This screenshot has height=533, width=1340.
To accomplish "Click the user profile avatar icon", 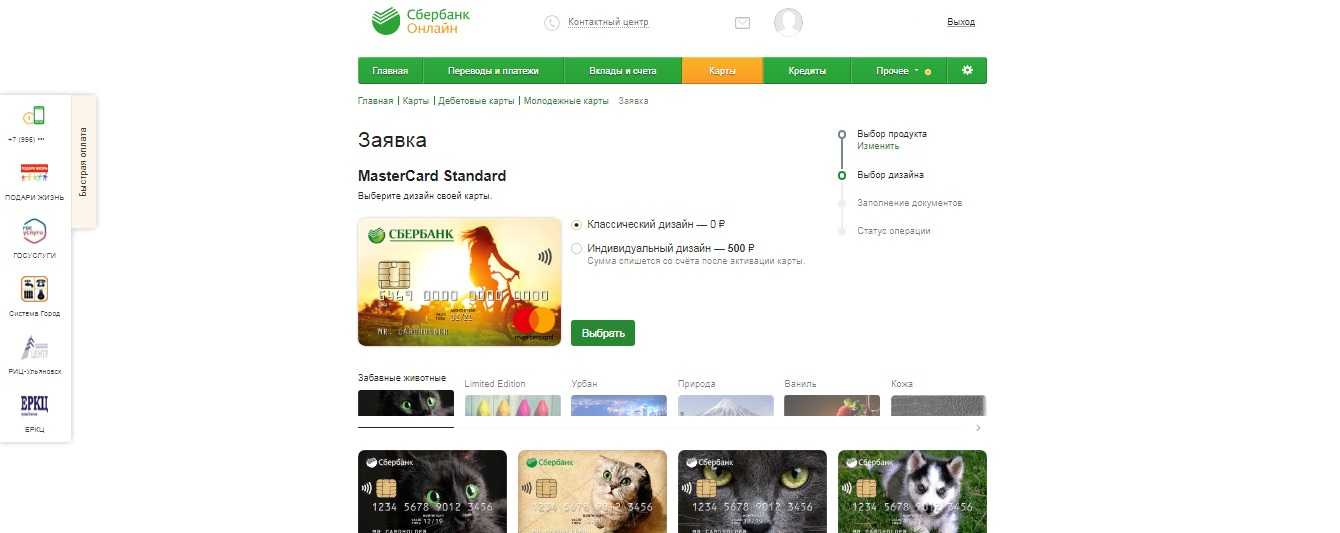I will click(x=788, y=22).
